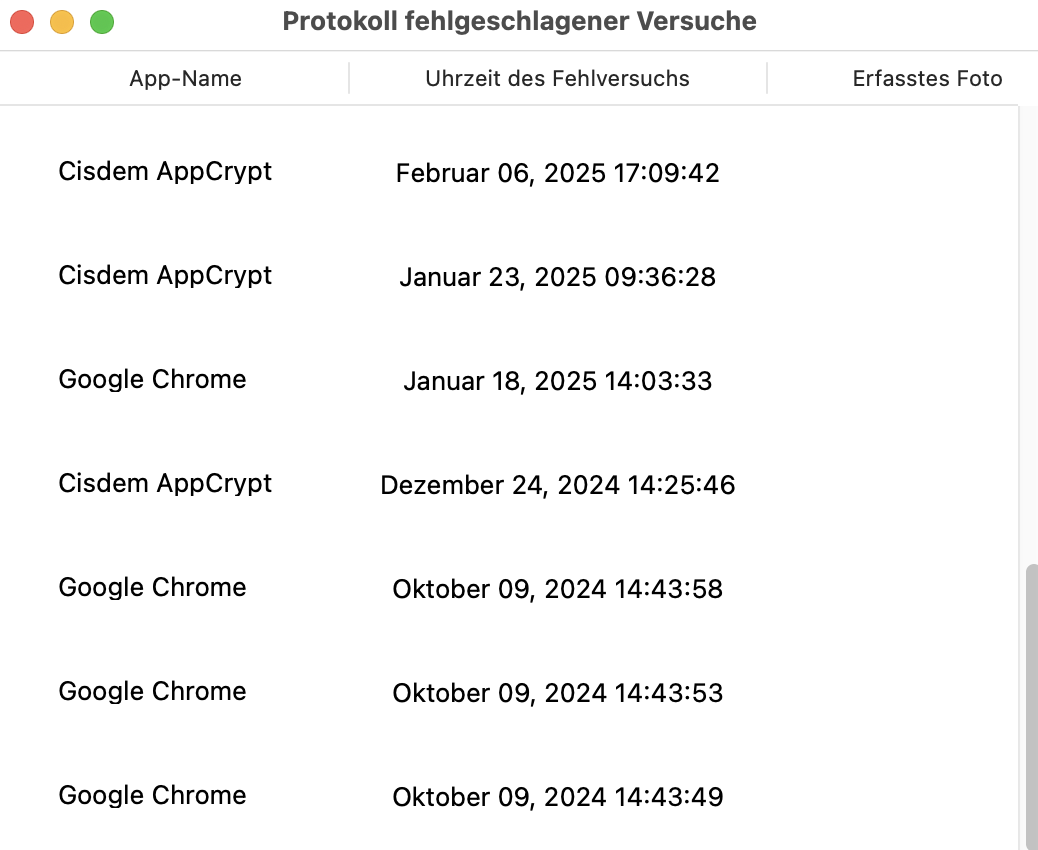Select Cisdem AppCrypt name in Februar 06 row
This screenshot has width=1038, height=850.
(x=165, y=172)
